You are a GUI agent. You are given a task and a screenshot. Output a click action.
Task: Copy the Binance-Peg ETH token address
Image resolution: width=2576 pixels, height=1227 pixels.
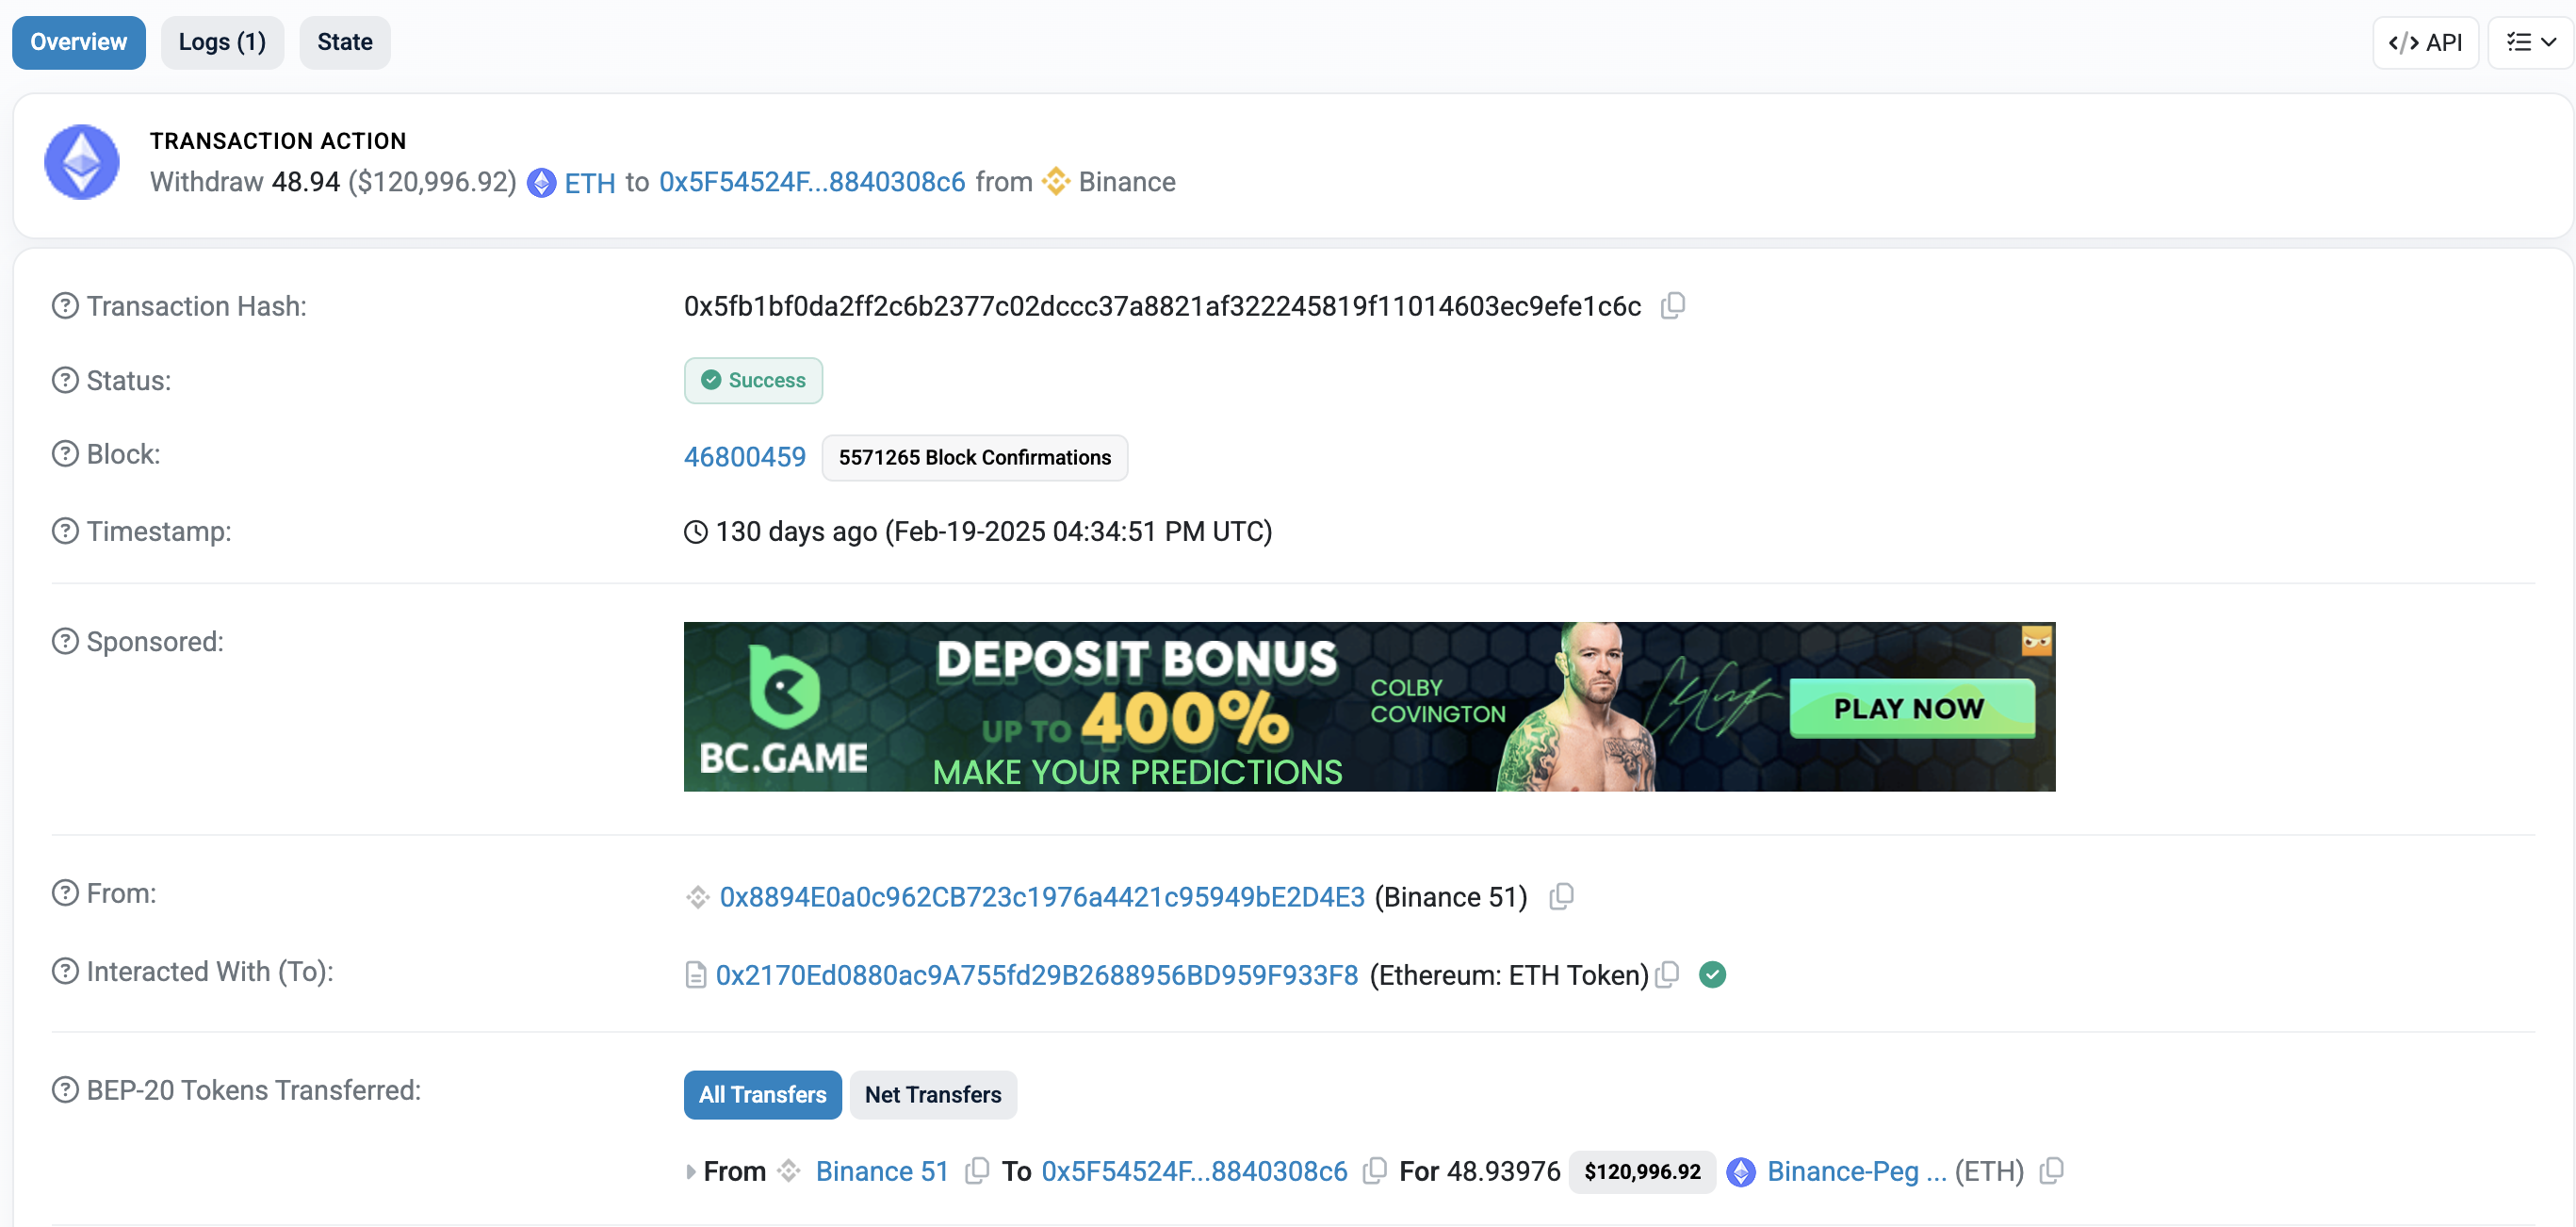tap(2051, 1171)
